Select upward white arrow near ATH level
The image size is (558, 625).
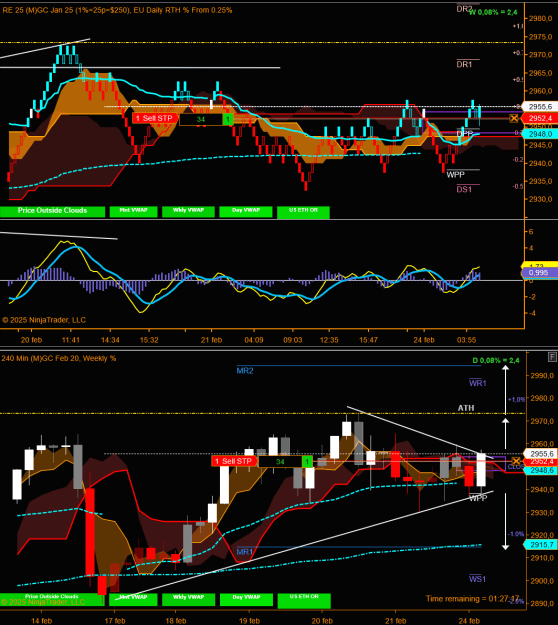(x=505, y=434)
